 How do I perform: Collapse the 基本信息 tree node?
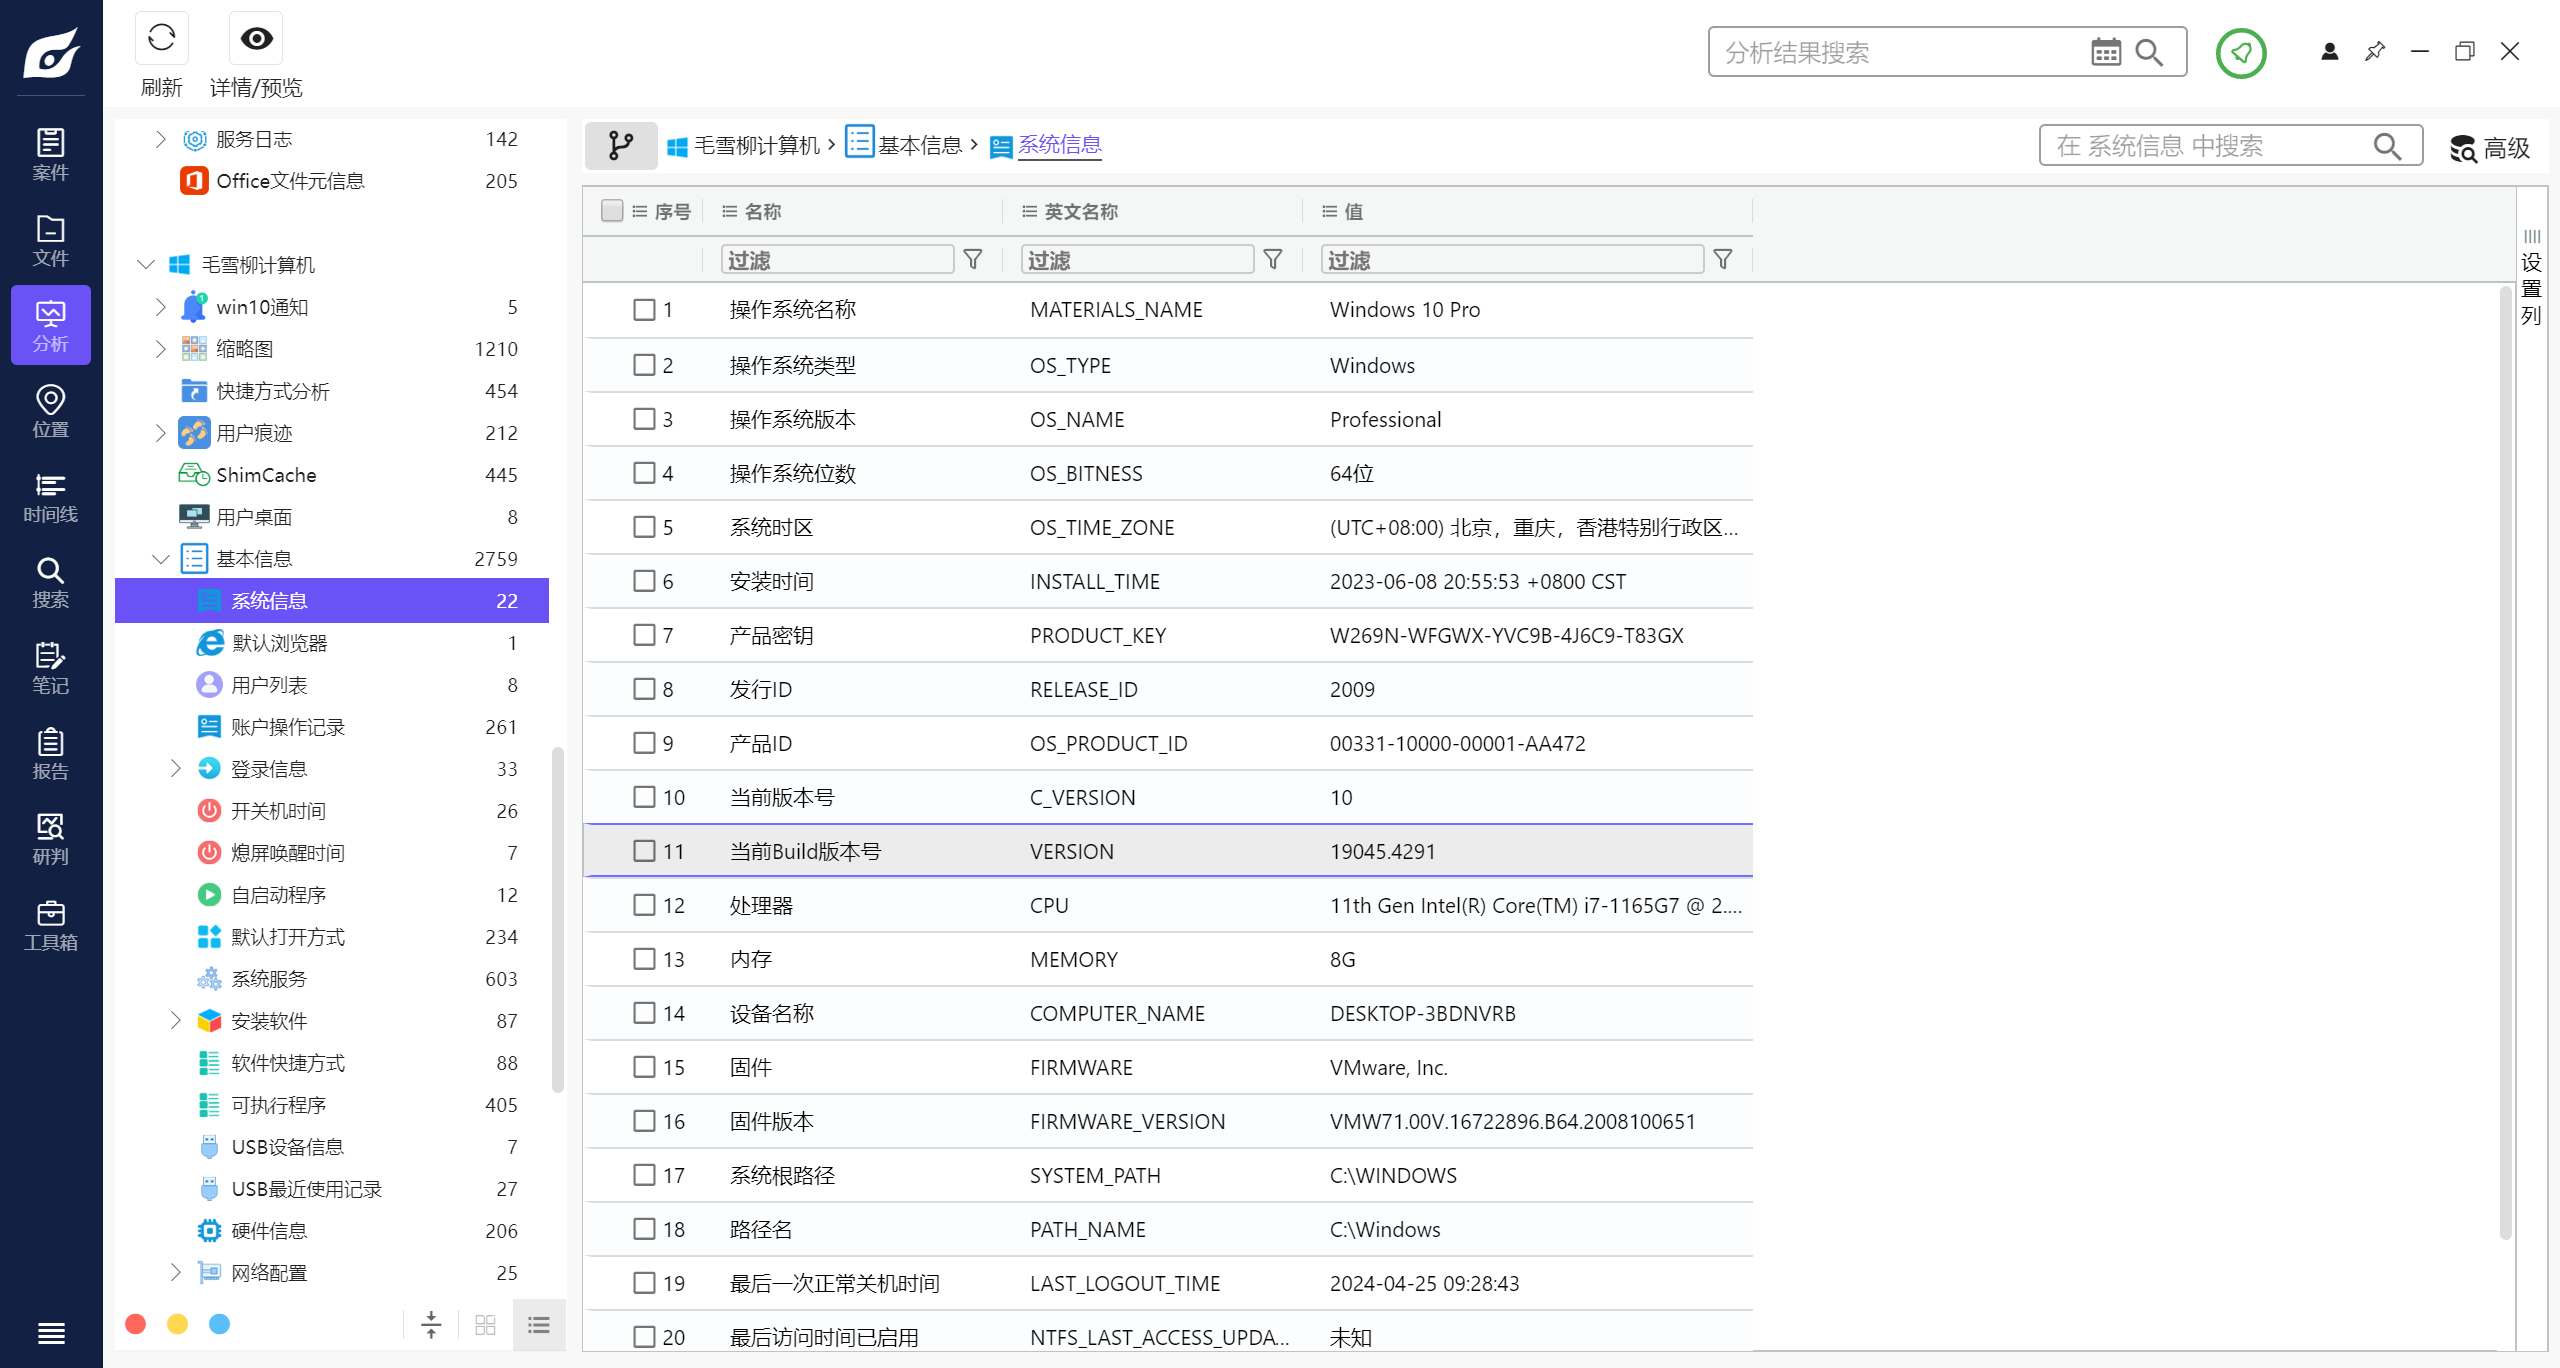pos(160,559)
